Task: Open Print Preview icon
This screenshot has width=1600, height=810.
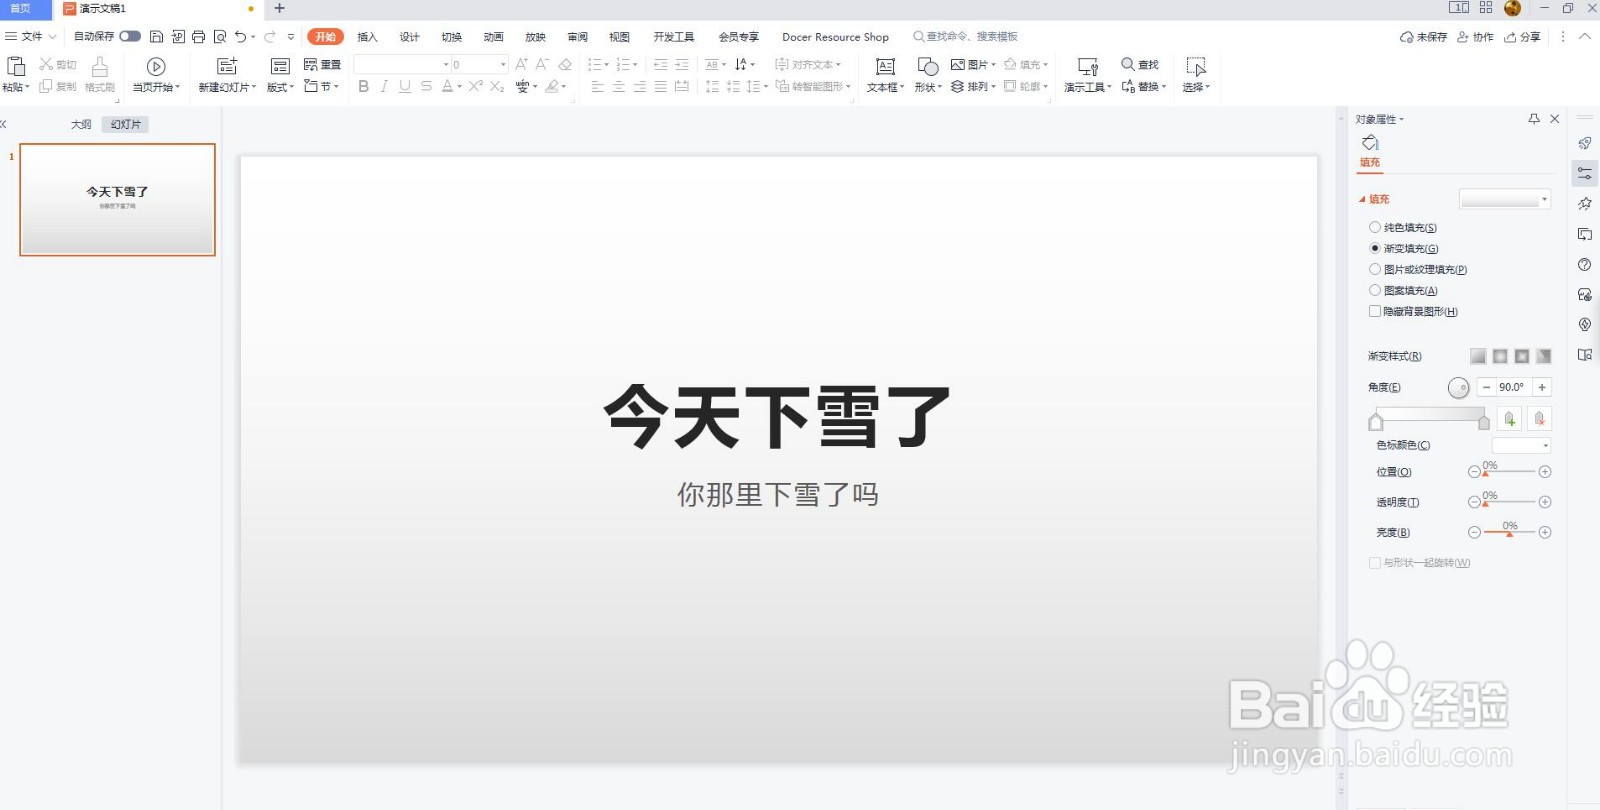Action: coord(220,37)
